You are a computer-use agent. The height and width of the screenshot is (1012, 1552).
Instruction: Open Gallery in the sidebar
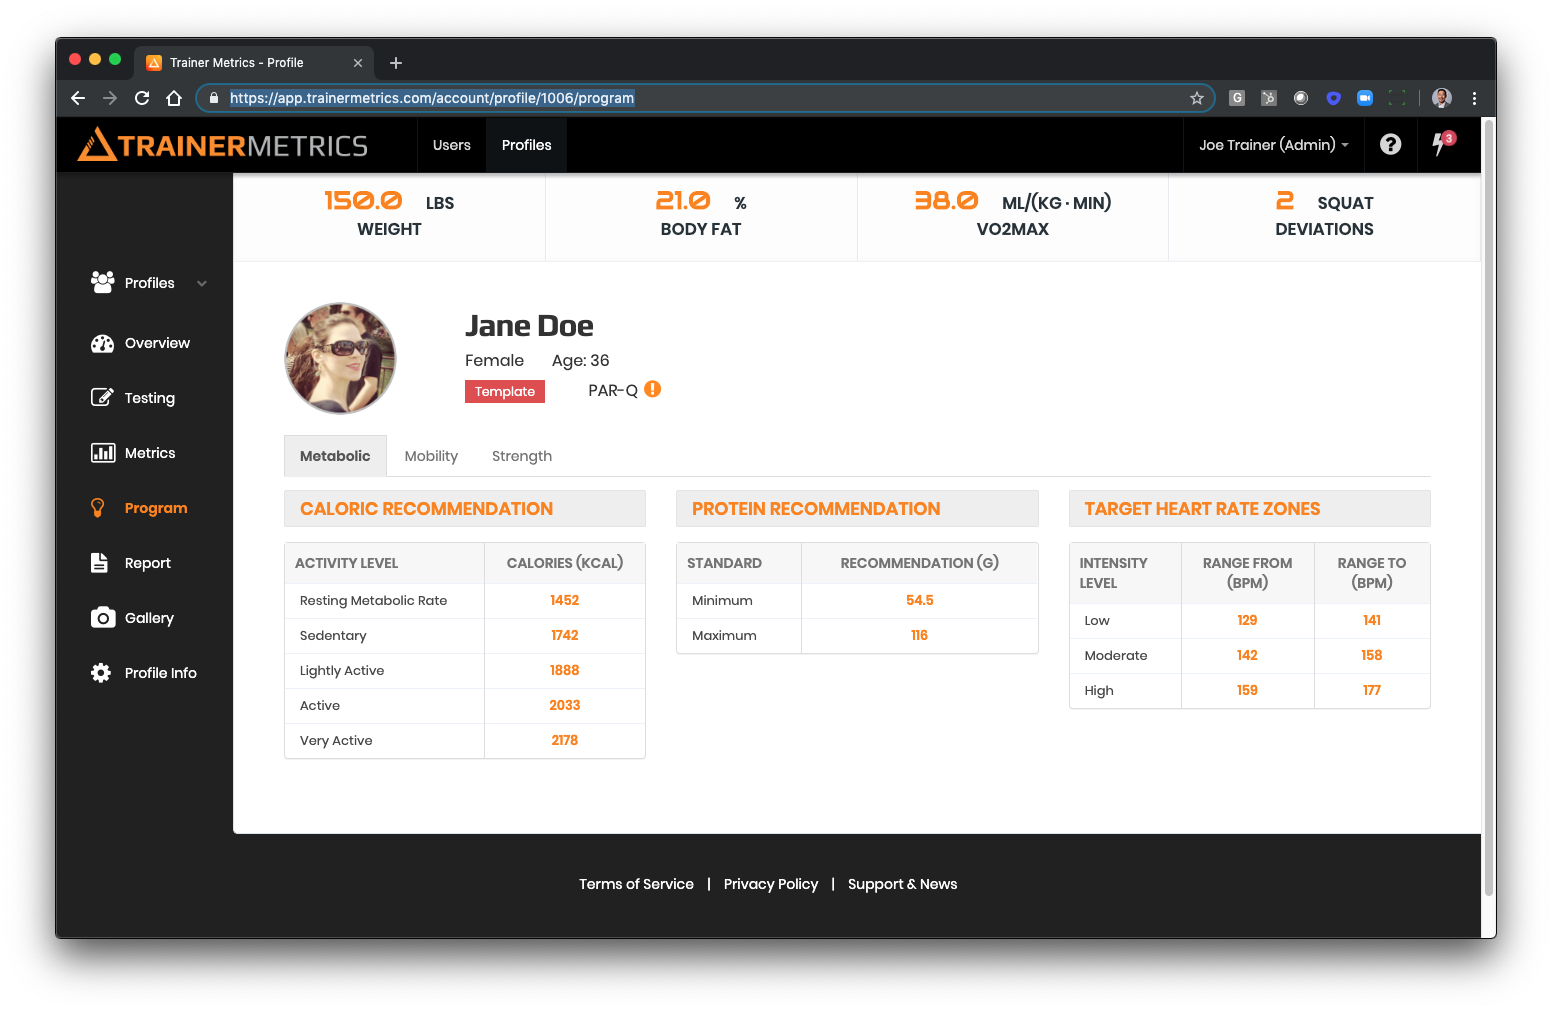pos(149,618)
